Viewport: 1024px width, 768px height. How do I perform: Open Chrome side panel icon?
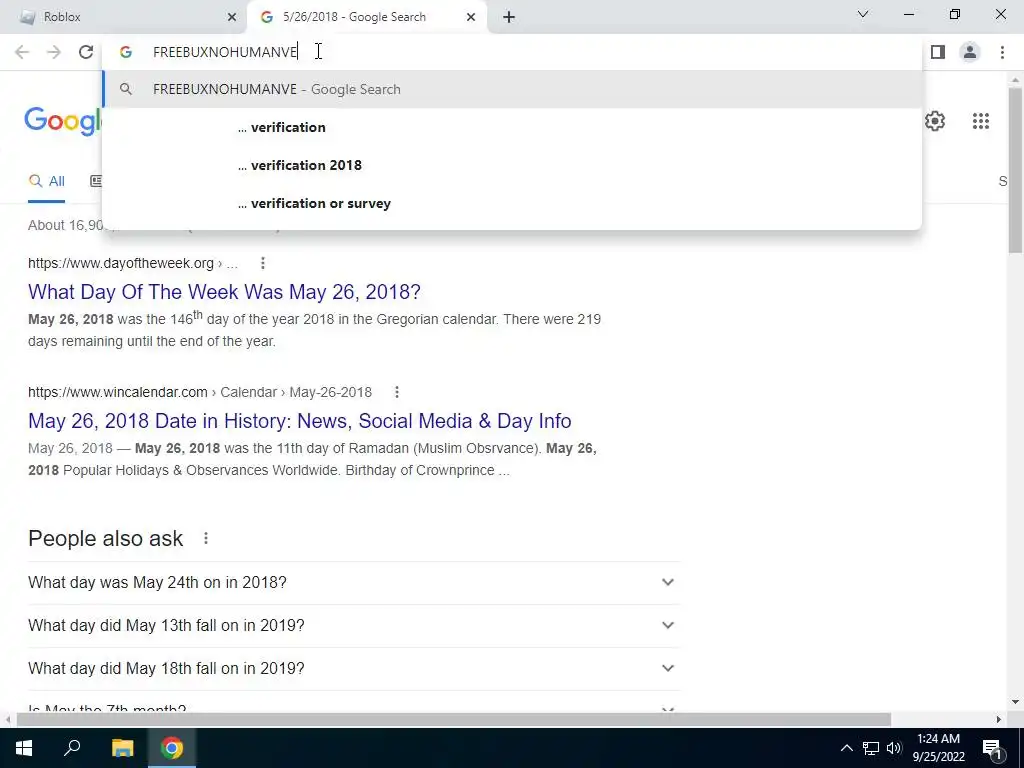(938, 52)
